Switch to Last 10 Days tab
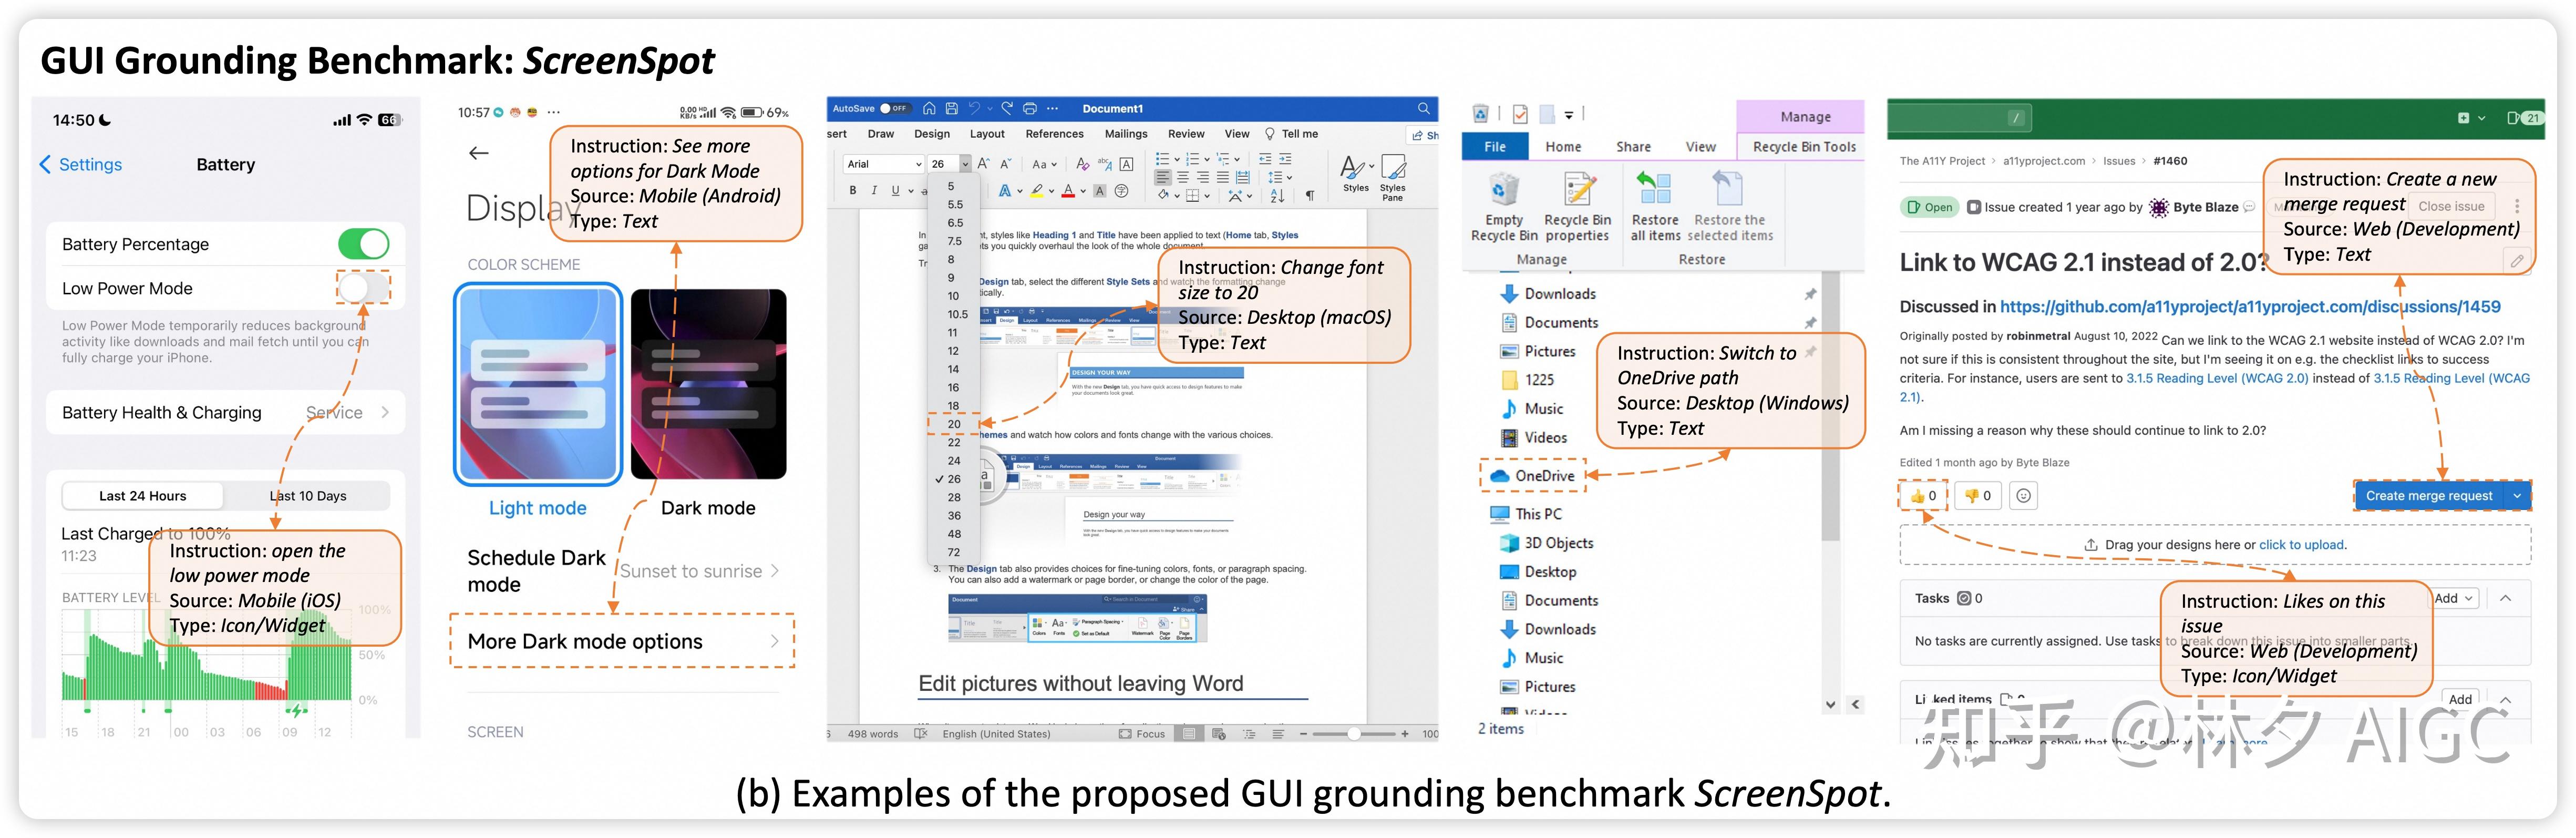2576x838 pixels. [308, 496]
